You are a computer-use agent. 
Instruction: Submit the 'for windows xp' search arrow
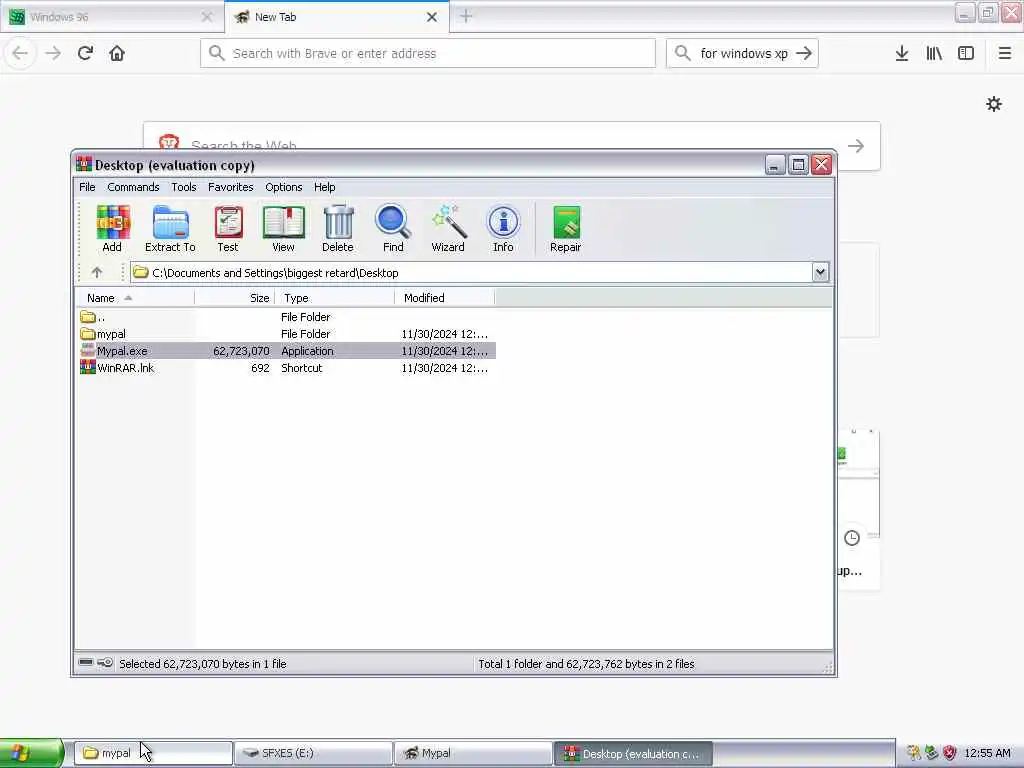pyautogui.click(x=804, y=53)
